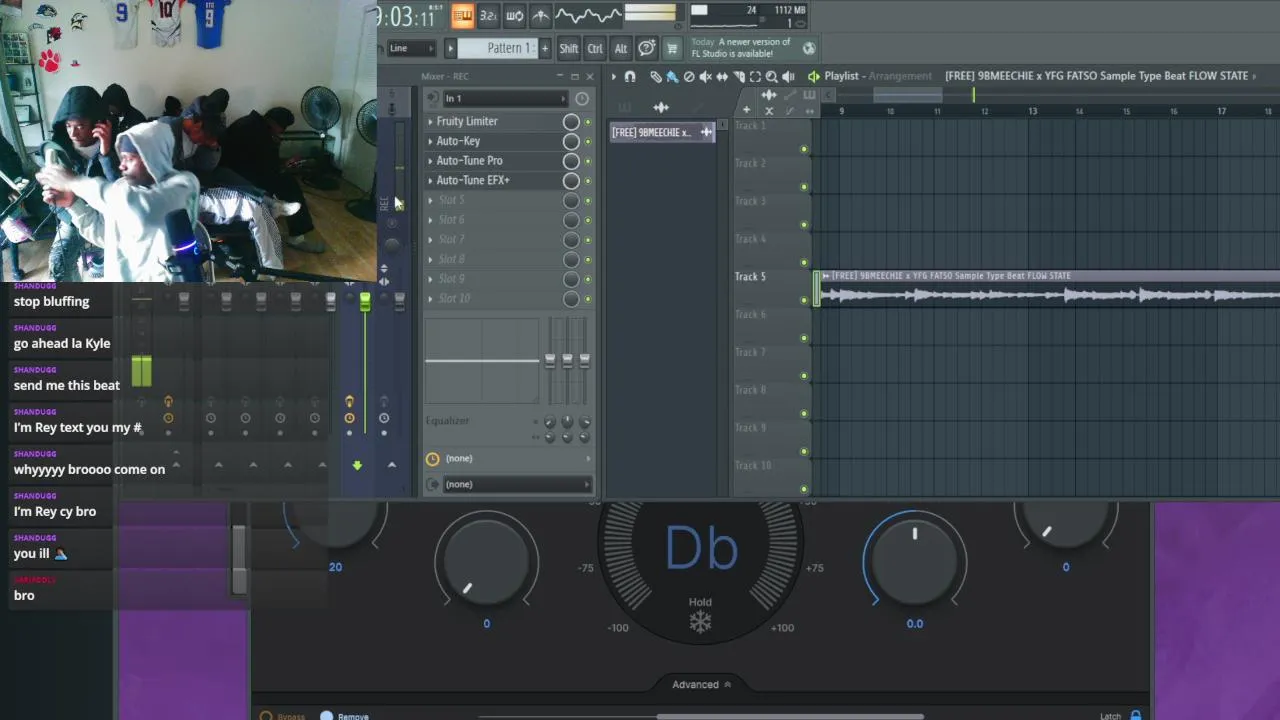Image resolution: width=1280 pixels, height=720 pixels.
Task: Select the playlist Draw pencil tool
Action: [x=656, y=76]
